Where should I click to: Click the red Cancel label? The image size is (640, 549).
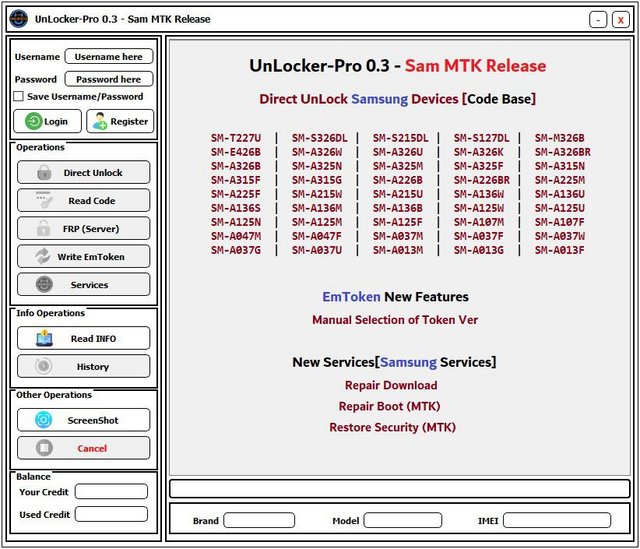(x=92, y=449)
